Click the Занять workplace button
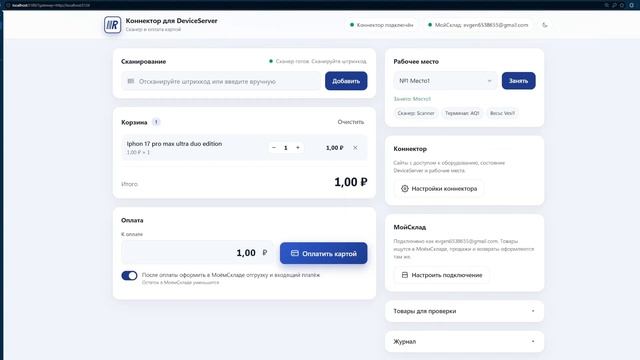 click(x=518, y=81)
